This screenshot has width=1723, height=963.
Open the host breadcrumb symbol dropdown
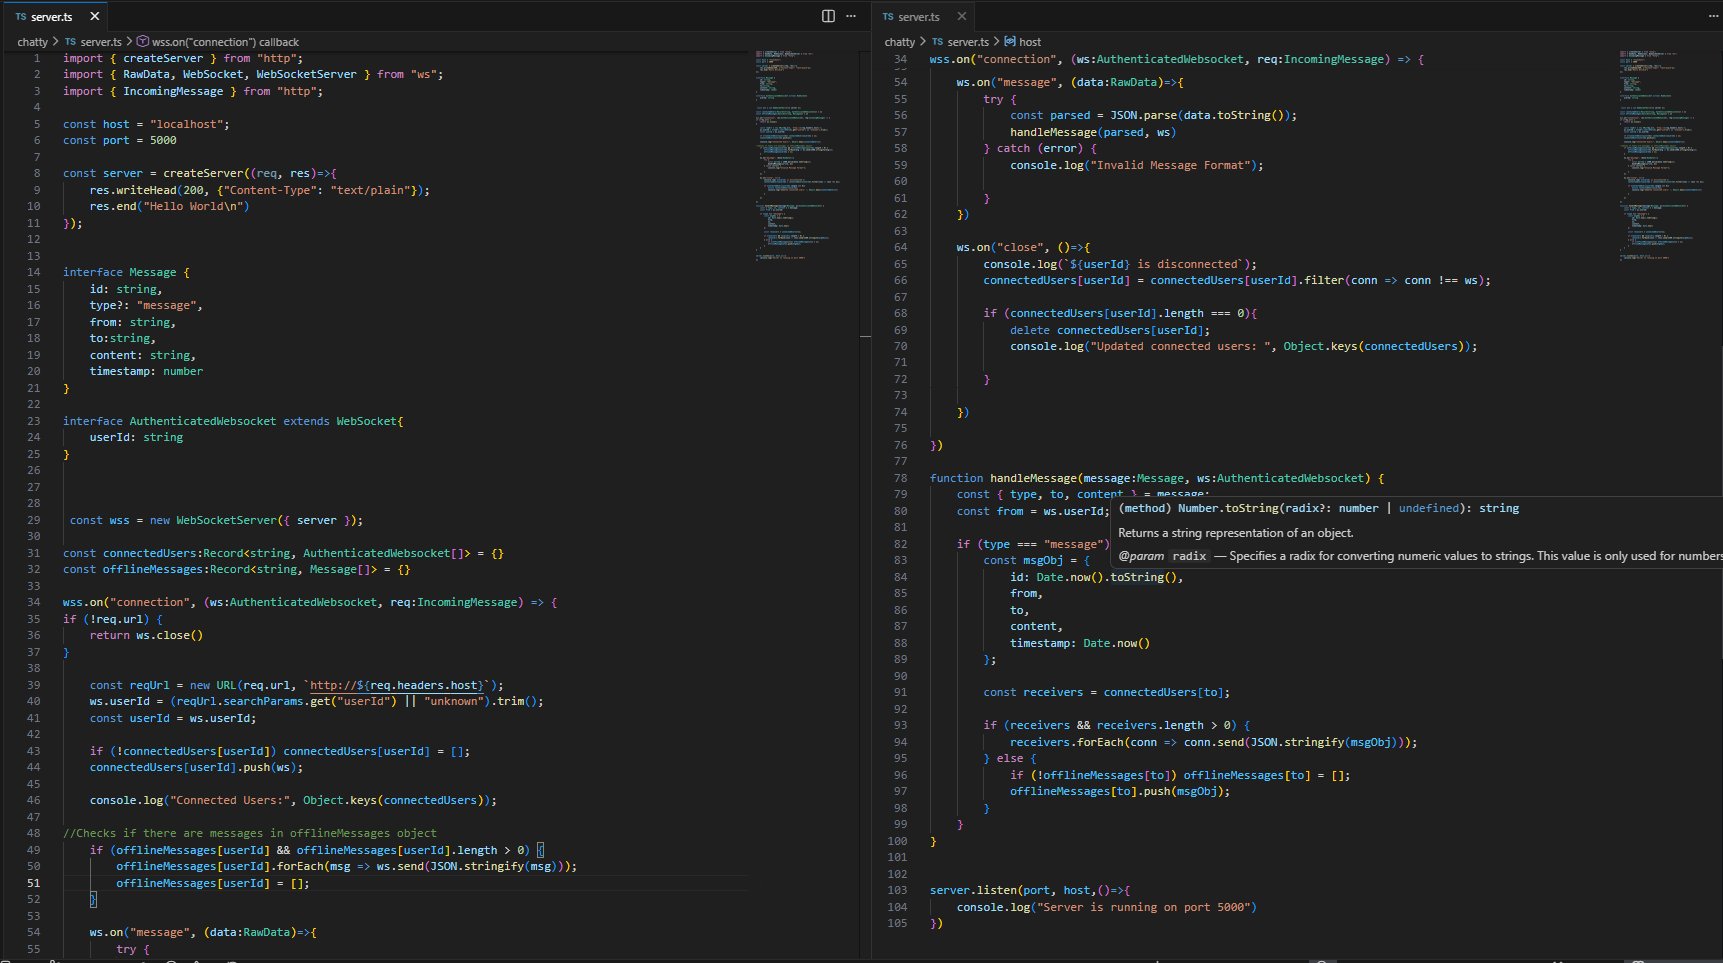pos(1029,42)
